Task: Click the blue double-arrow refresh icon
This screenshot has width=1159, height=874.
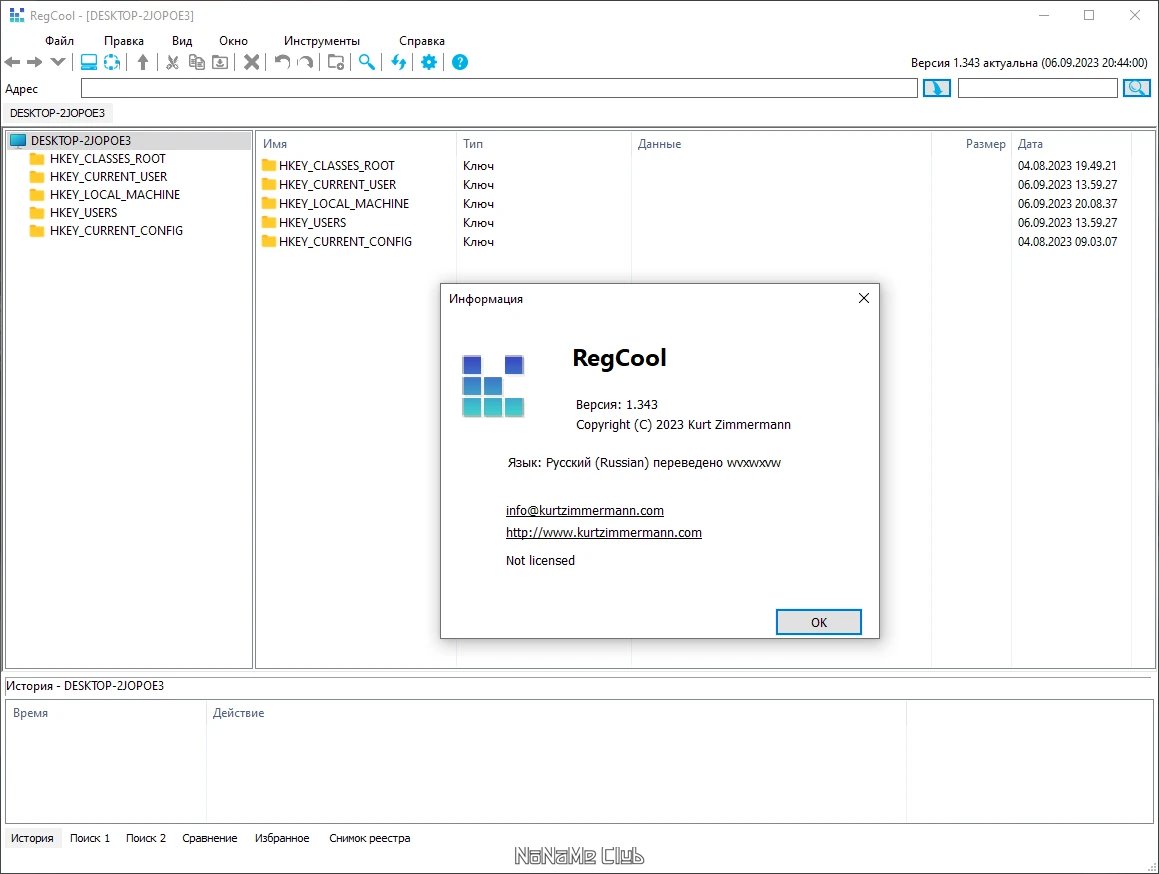Action: click(x=398, y=62)
